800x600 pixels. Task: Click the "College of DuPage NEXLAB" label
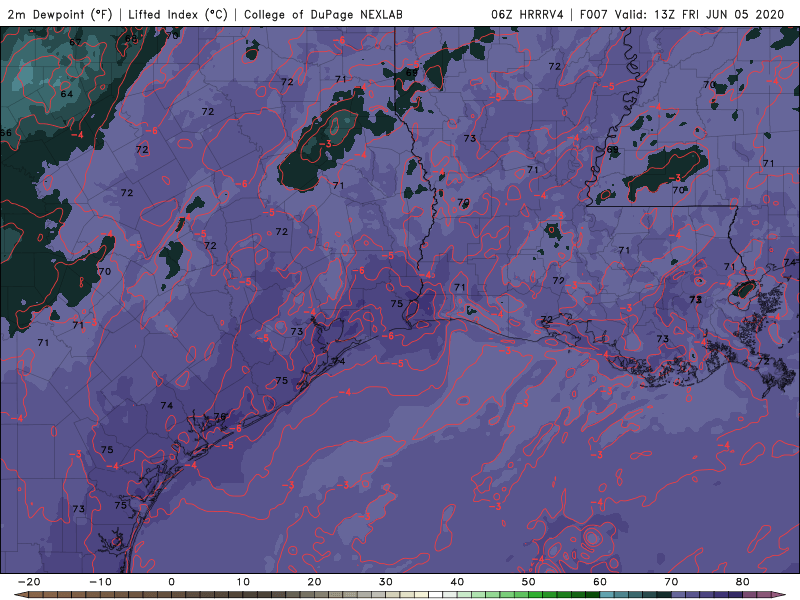[323, 14]
